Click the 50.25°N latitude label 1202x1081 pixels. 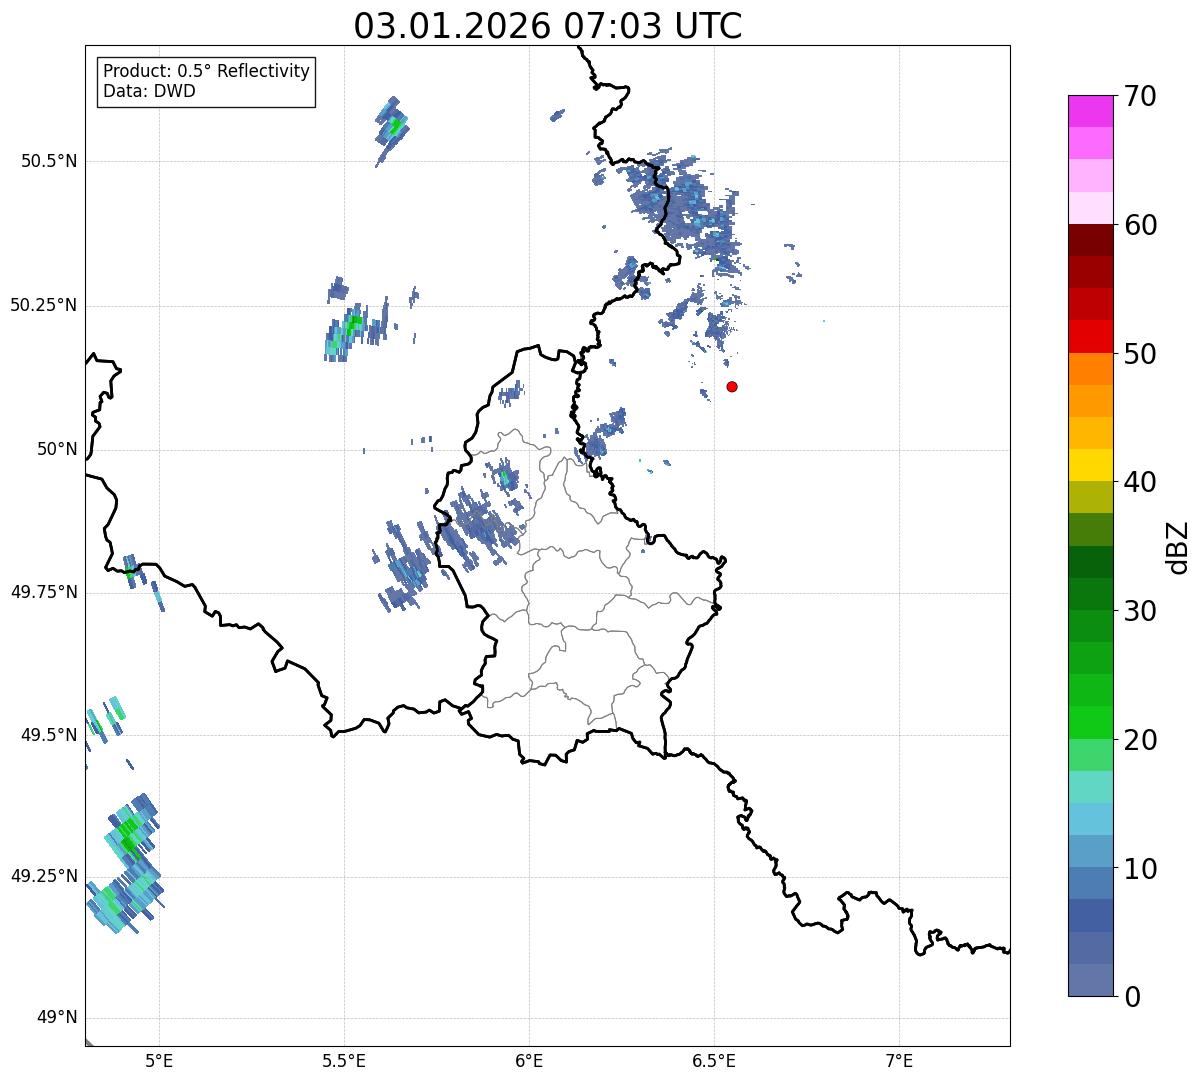tap(43, 305)
